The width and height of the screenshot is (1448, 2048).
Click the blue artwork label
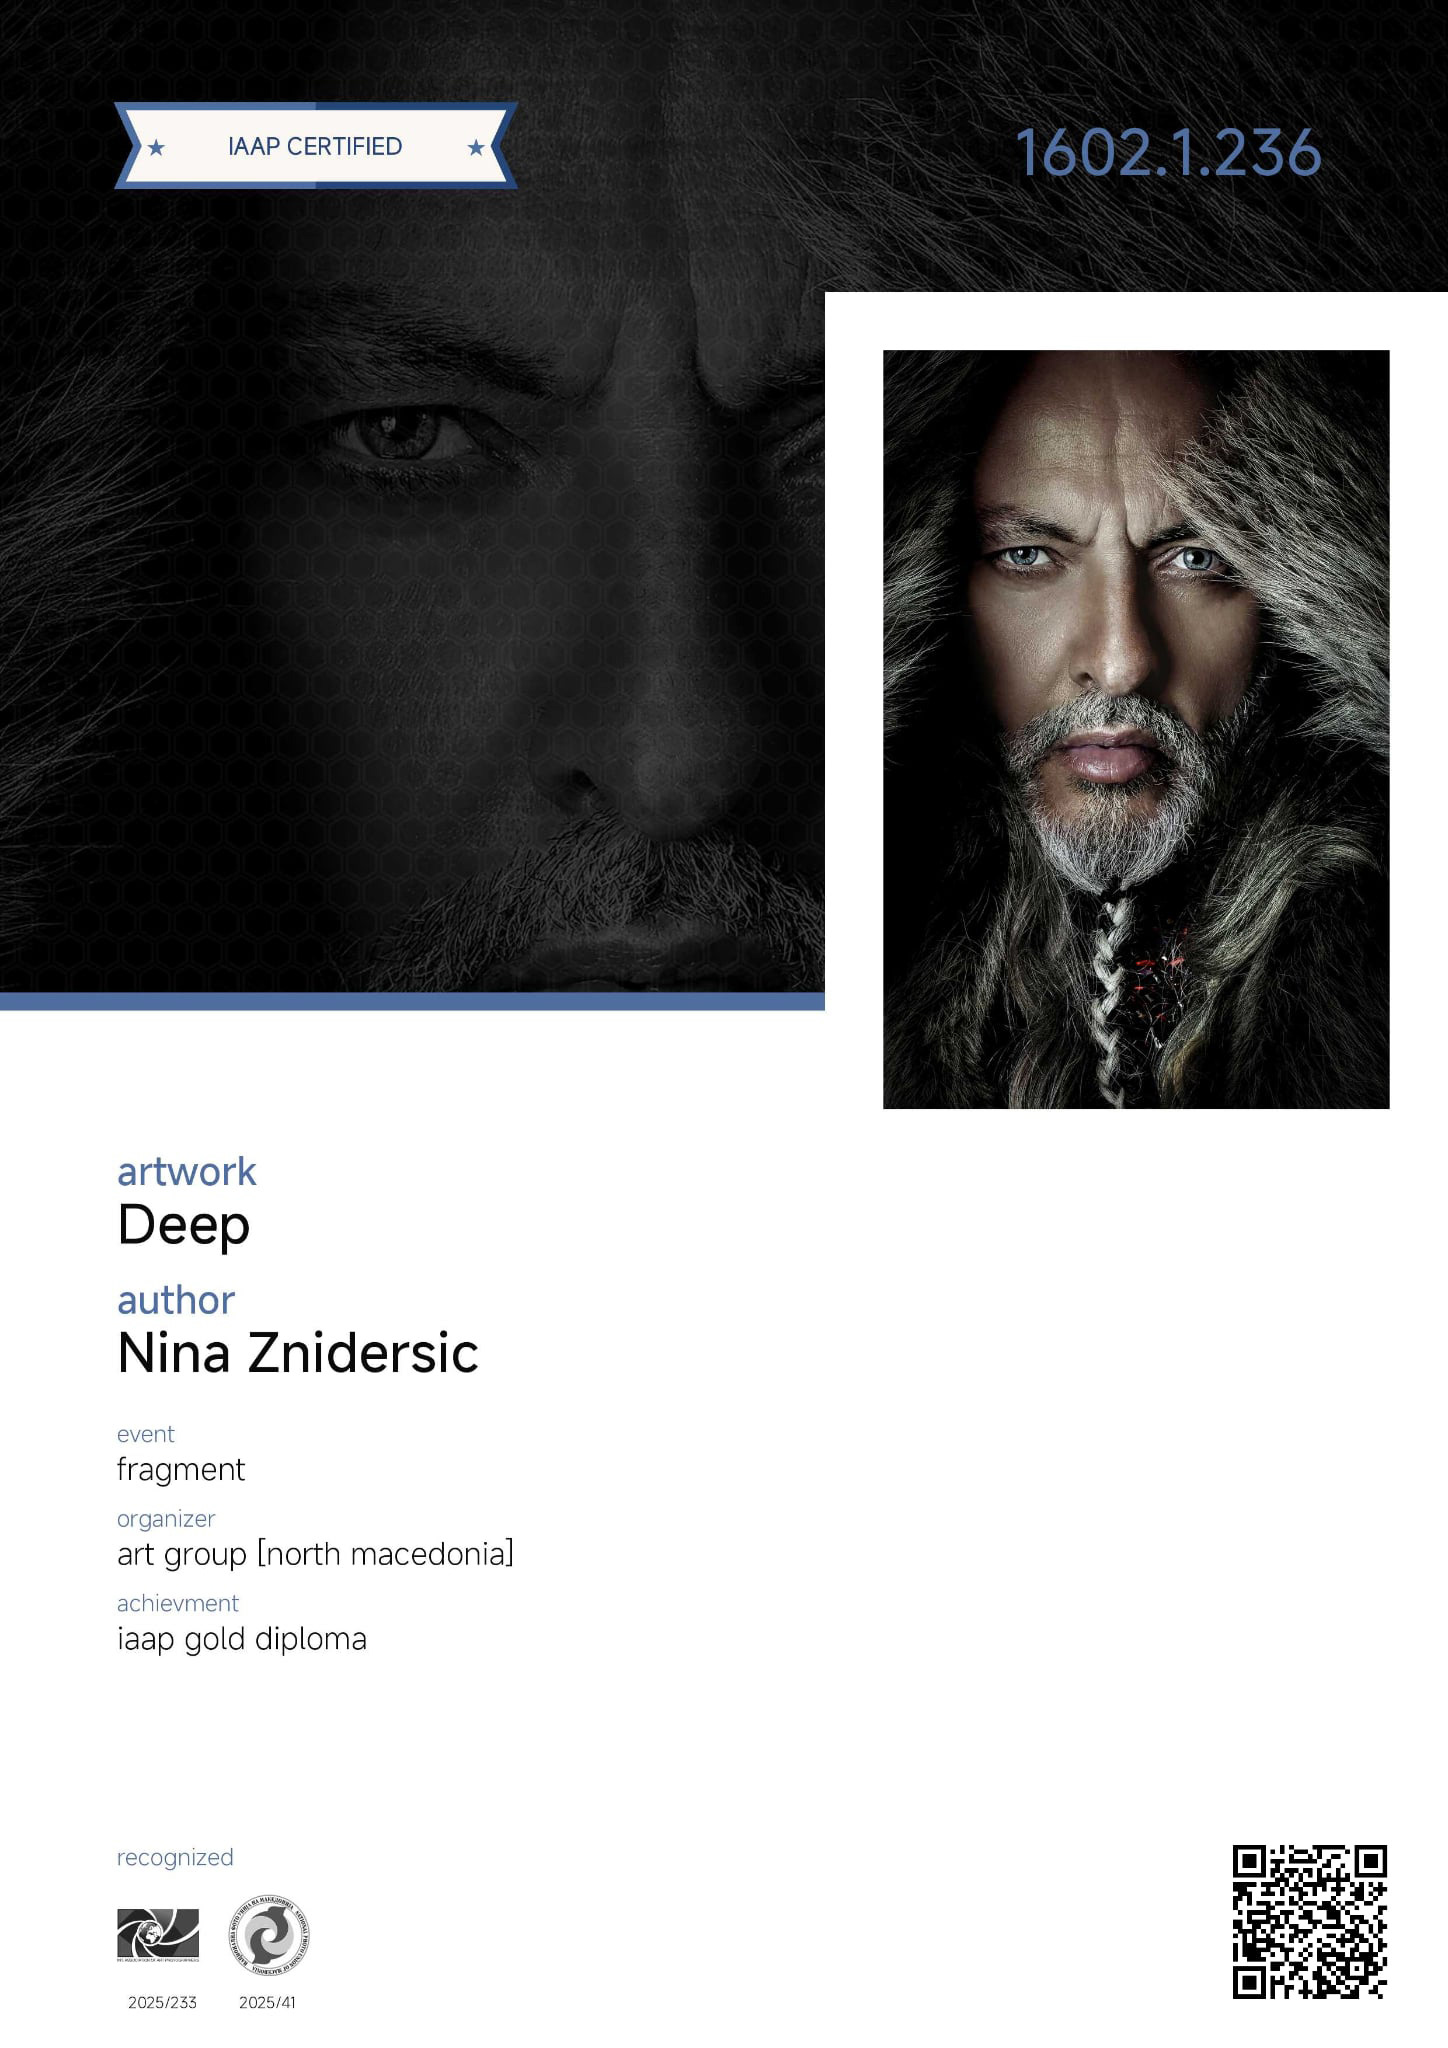187,1171
